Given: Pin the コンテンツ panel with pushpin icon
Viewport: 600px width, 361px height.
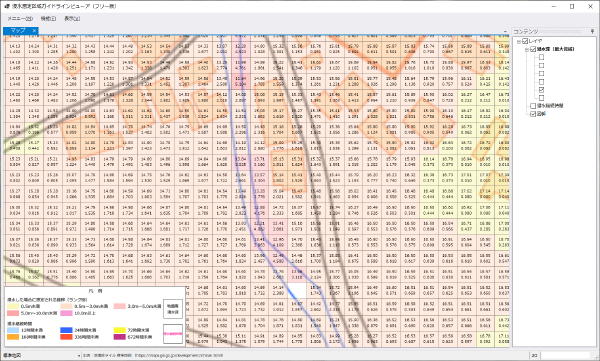Looking at the screenshot, I should 592,31.
